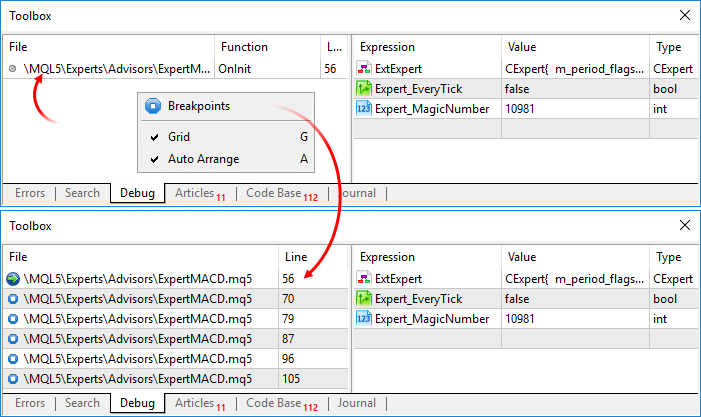Close the upper Toolbox panel
This screenshot has width=701, height=417.
[684, 15]
